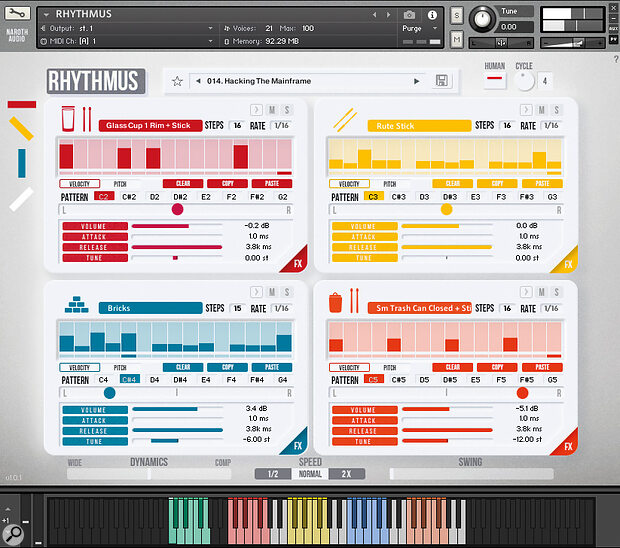Click the Cycle knob
The width and height of the screenshot is (620, 548).
click(524, 80)
